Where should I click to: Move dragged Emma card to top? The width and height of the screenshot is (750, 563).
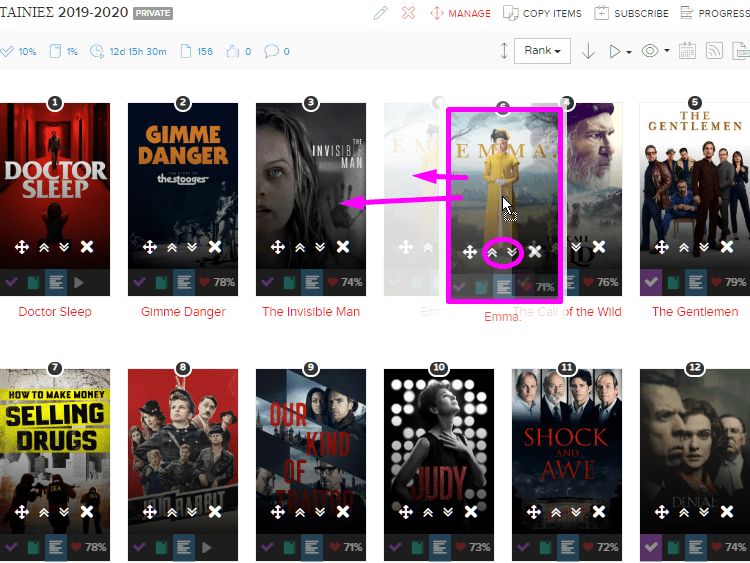click(492, 252)
